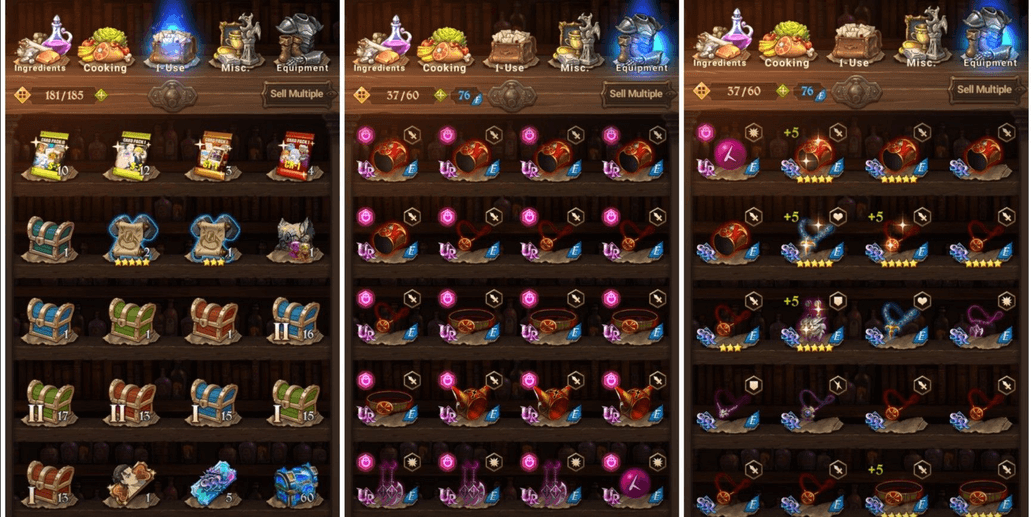Select the card pack with count 10

(x=51, y=157)
